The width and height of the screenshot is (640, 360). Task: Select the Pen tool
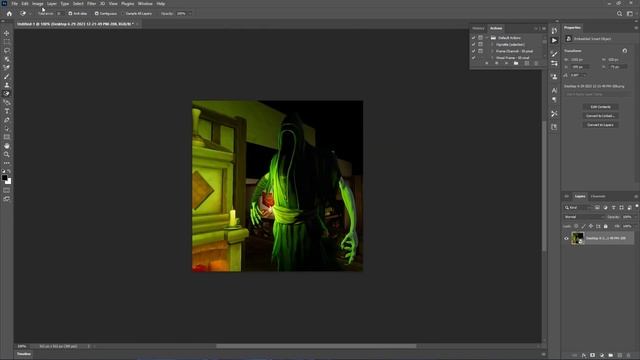(7, 120)
